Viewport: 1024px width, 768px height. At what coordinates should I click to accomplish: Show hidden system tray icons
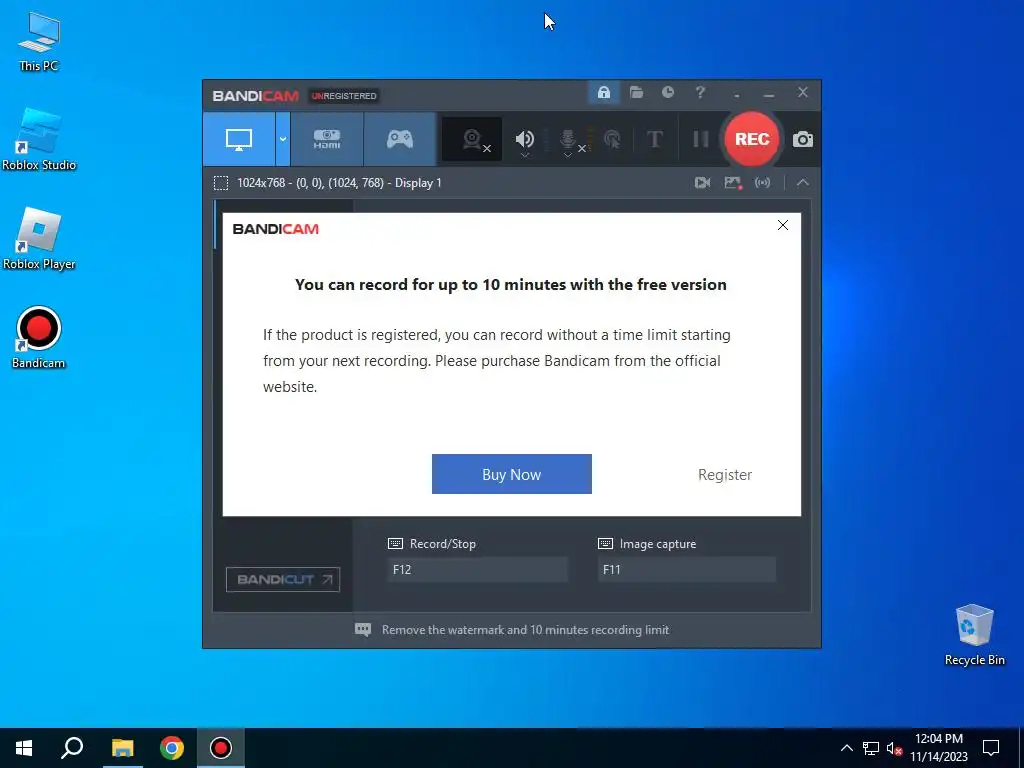[x=846, y=748]
